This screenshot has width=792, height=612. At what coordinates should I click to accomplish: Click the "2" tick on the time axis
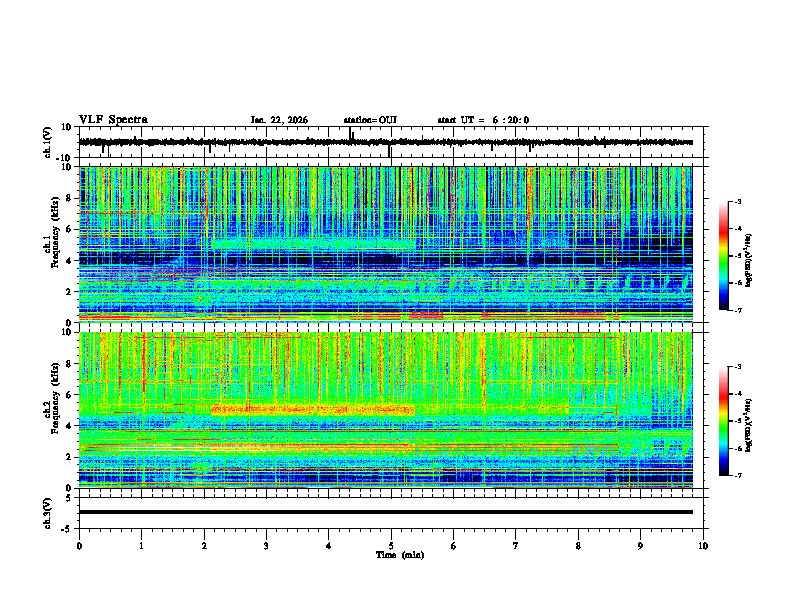tap(204, 546)
